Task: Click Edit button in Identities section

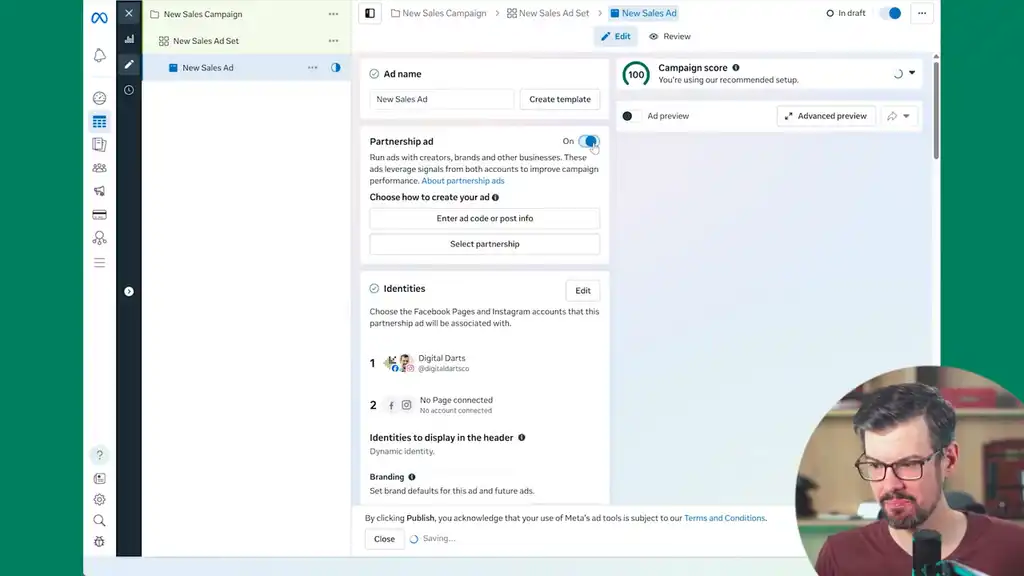Action: [x=583, y=291]
